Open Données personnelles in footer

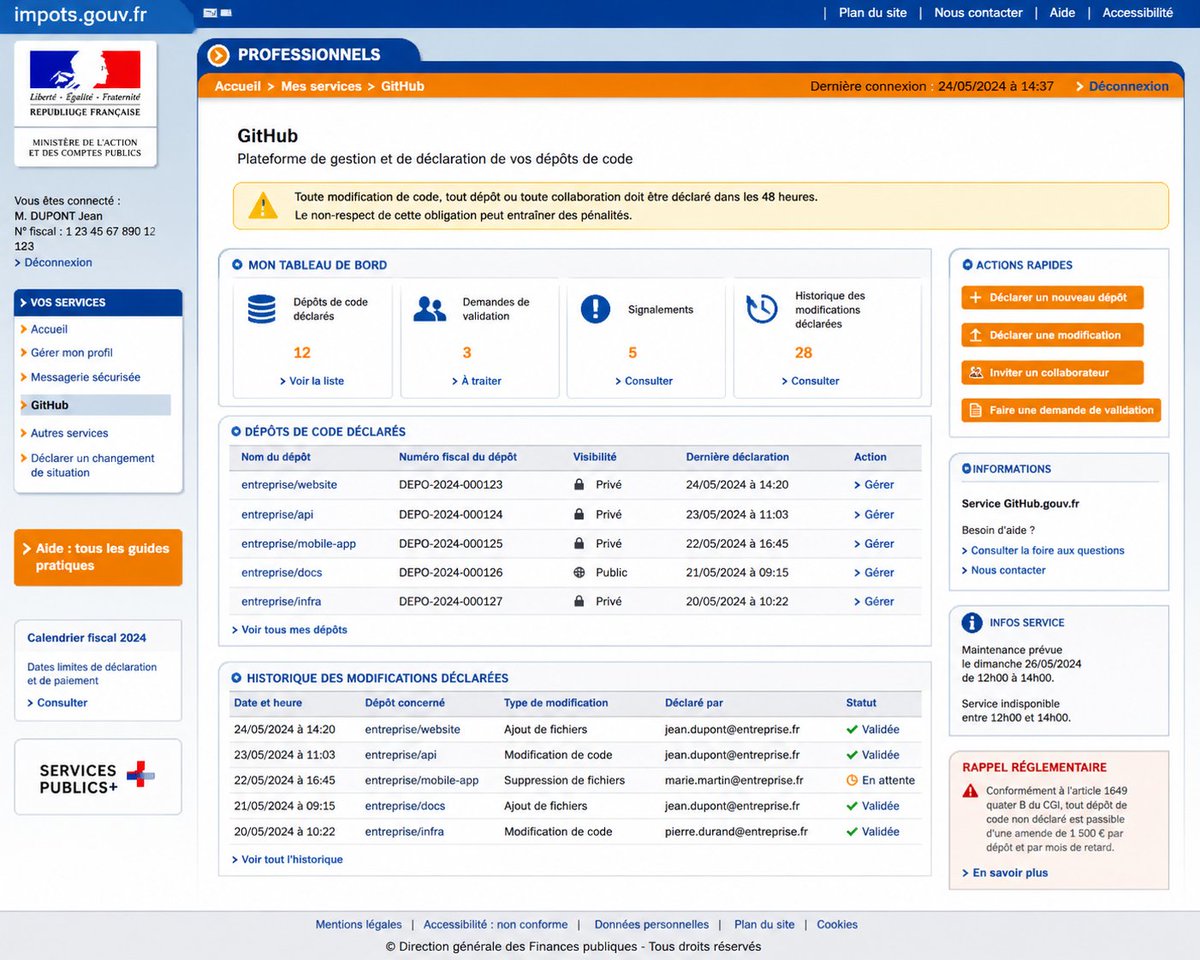pos(652,925)
